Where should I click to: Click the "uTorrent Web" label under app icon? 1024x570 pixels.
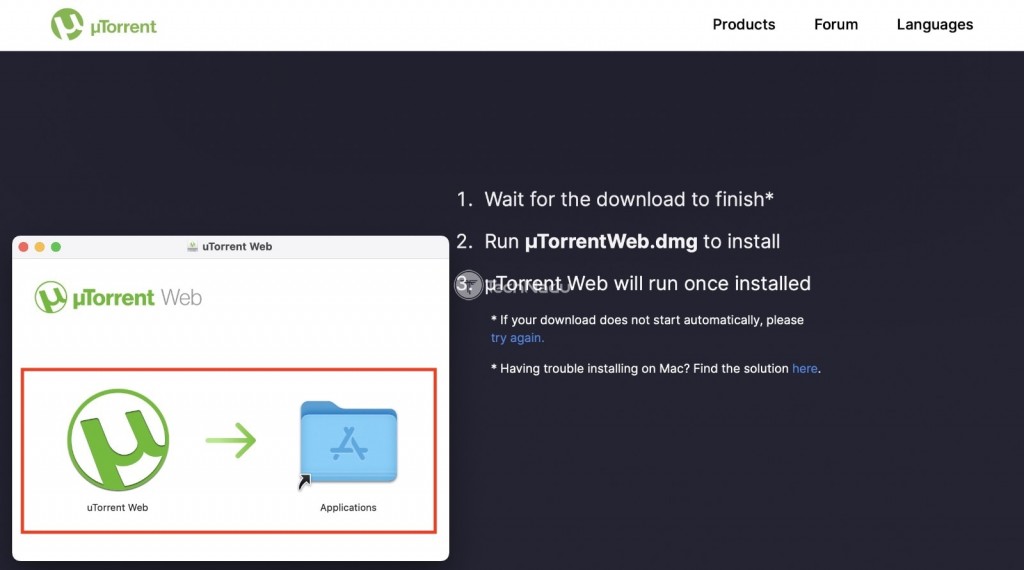[118, 507]
